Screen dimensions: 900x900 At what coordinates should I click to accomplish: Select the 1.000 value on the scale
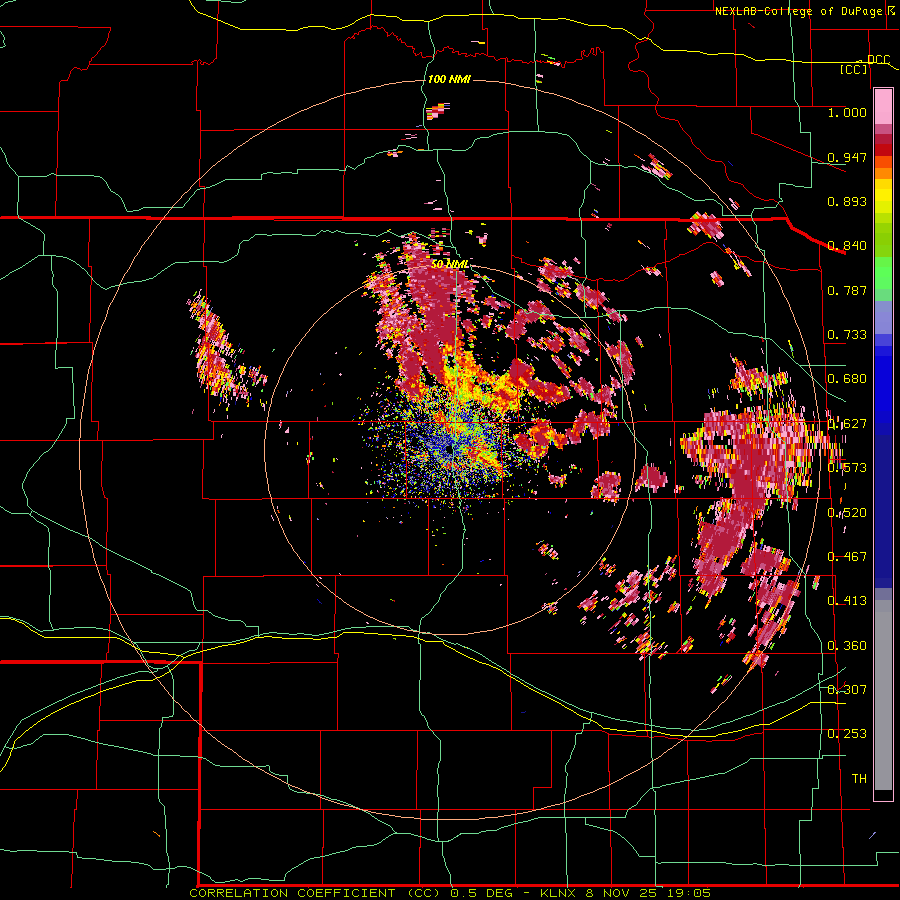point(847,112)
